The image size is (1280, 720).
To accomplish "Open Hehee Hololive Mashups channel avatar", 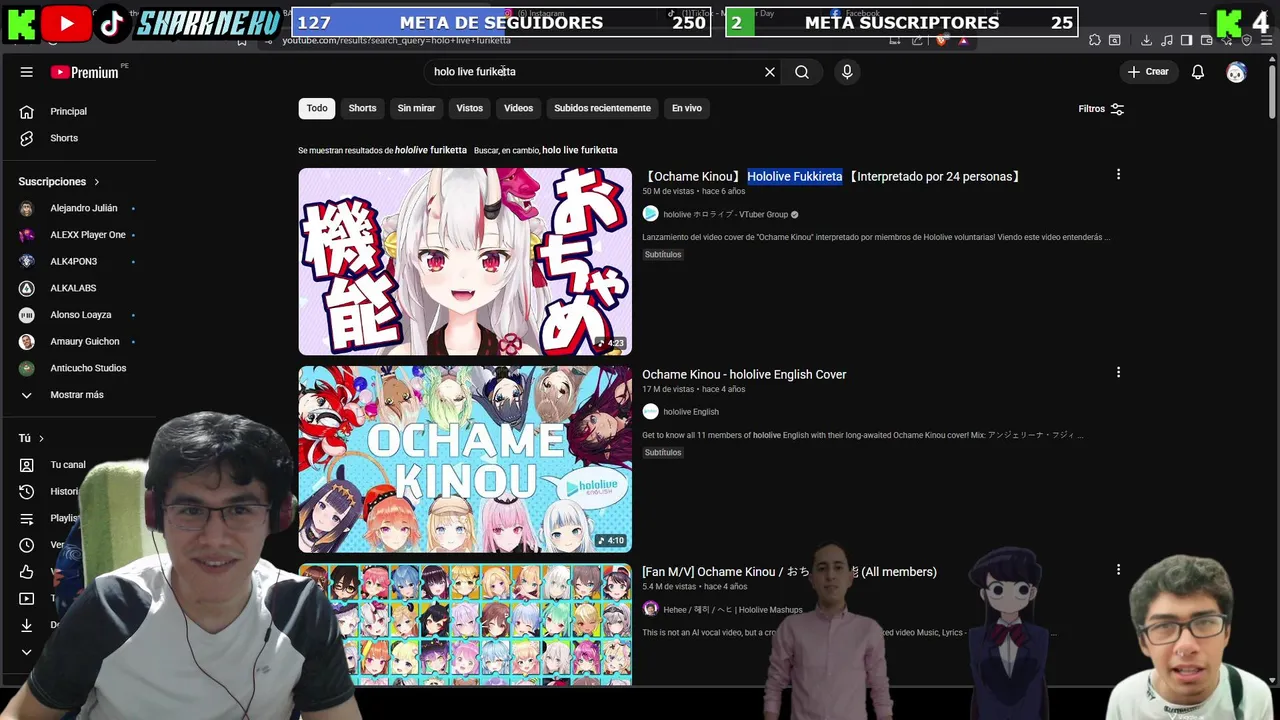I will click(x=650, y=609).
